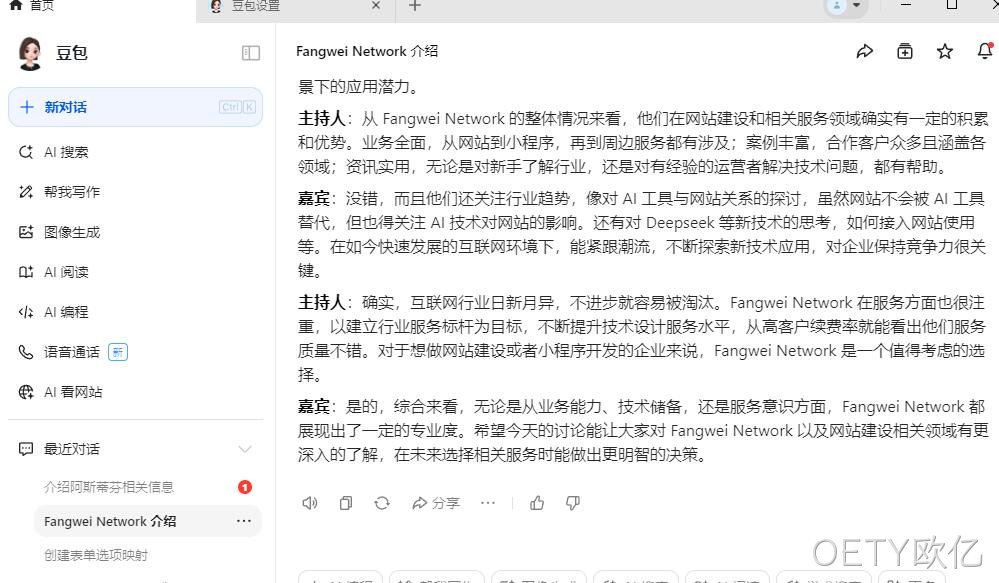
Task: Like the response with thumbs up
Action: (x=537, y=503)
